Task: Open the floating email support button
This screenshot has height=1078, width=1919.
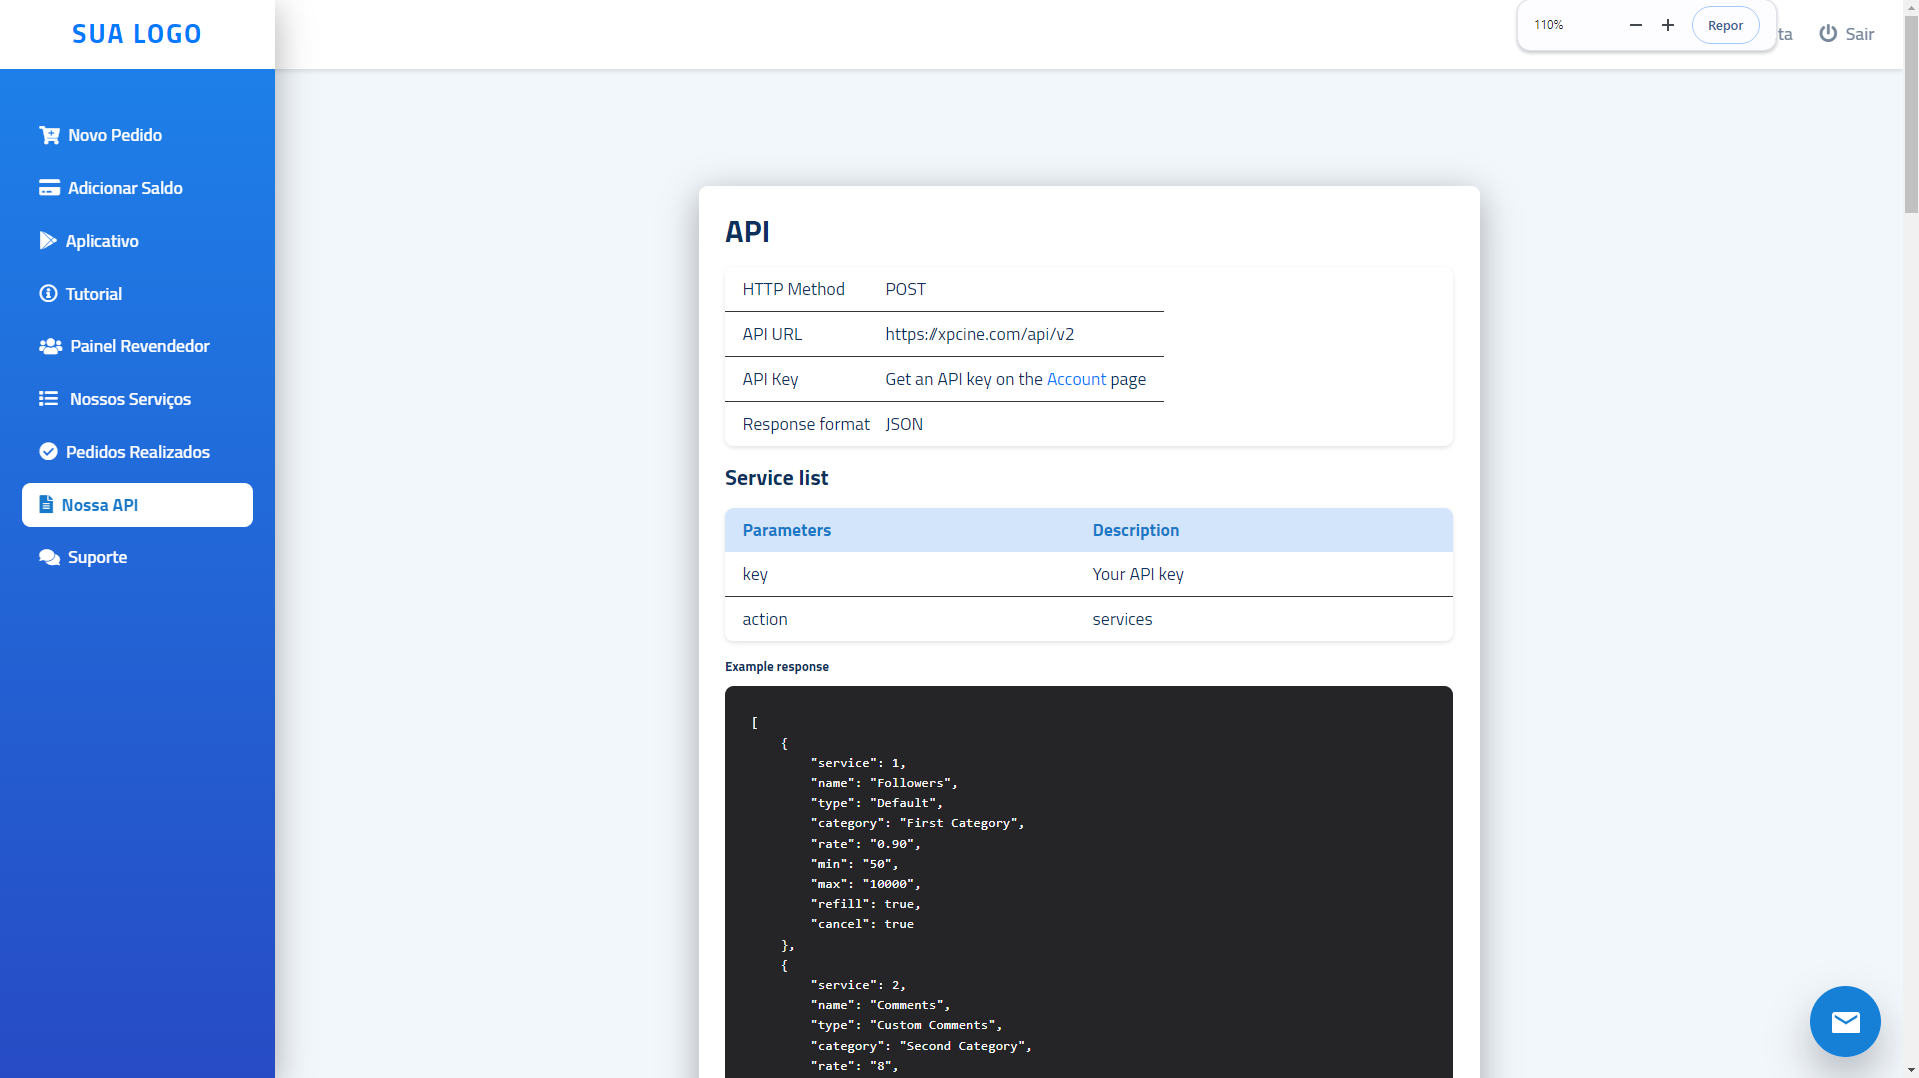Action: [1844, 1021]
